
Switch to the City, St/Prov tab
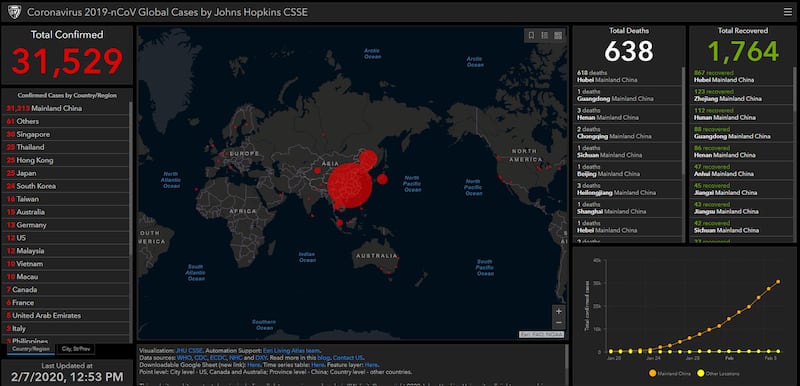76,349
